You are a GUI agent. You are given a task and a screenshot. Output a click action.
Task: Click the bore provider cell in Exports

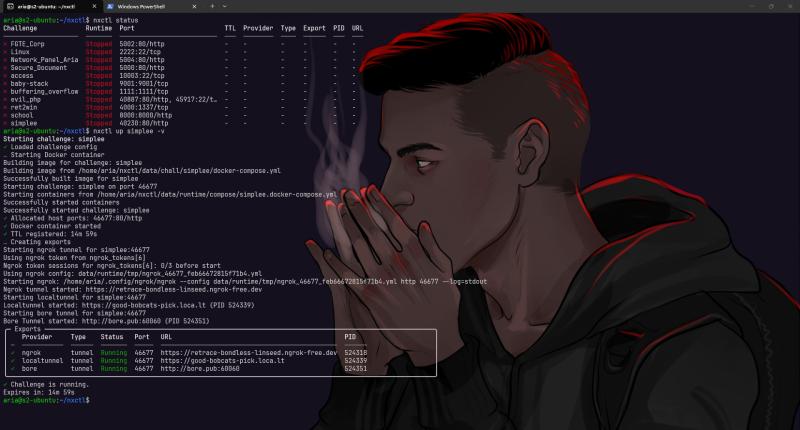click(29, 368)
